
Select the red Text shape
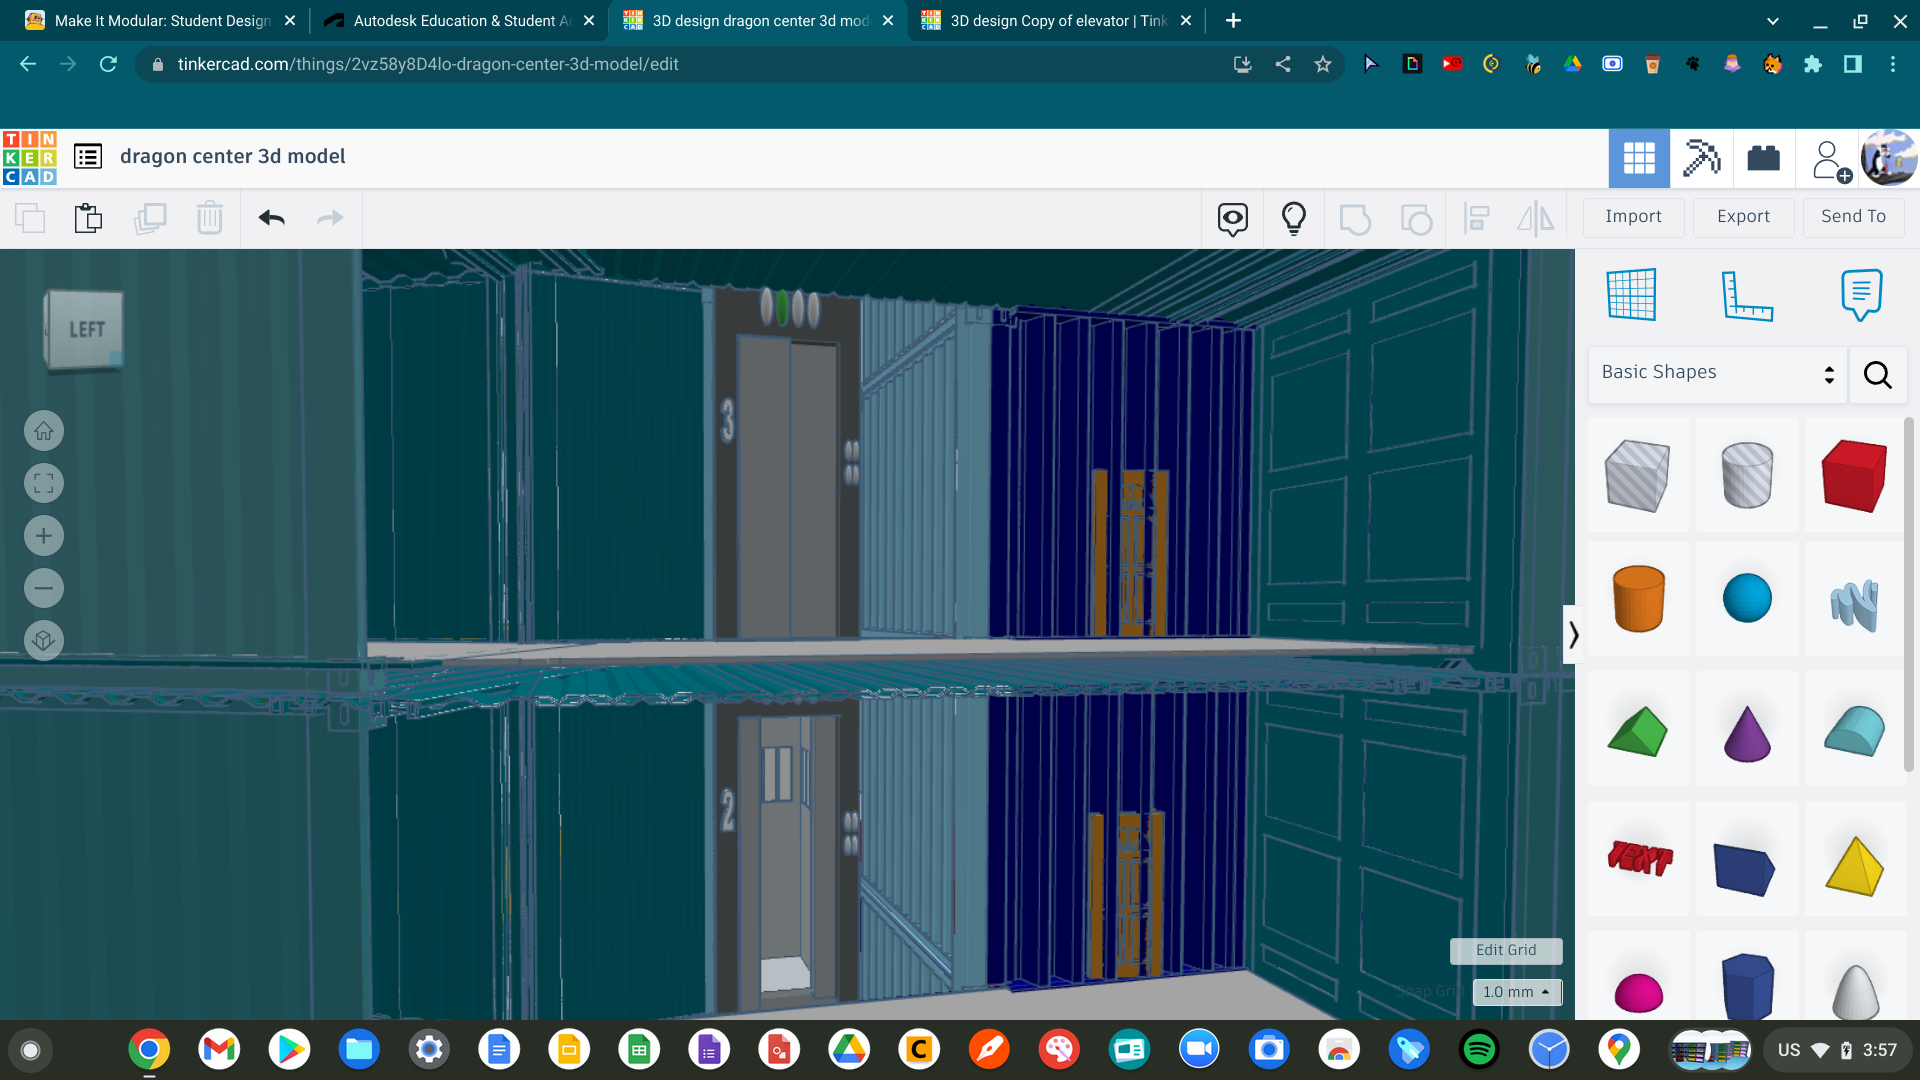click(x=1639, y=857)
